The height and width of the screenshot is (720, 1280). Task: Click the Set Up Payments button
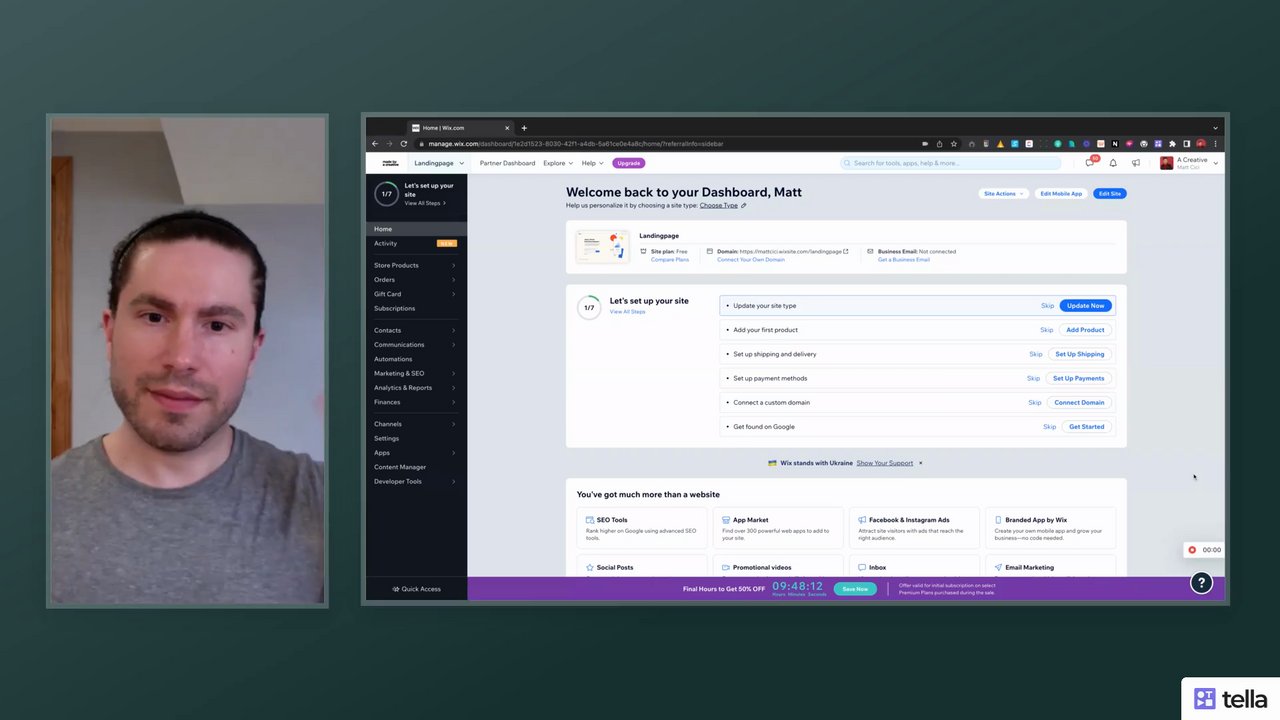(1078, 378)
